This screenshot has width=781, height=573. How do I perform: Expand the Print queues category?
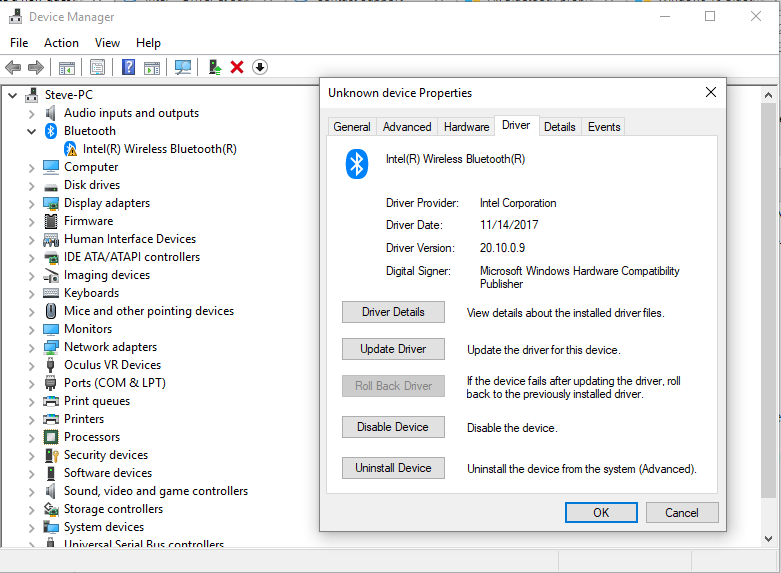click(x=31, y=402)
